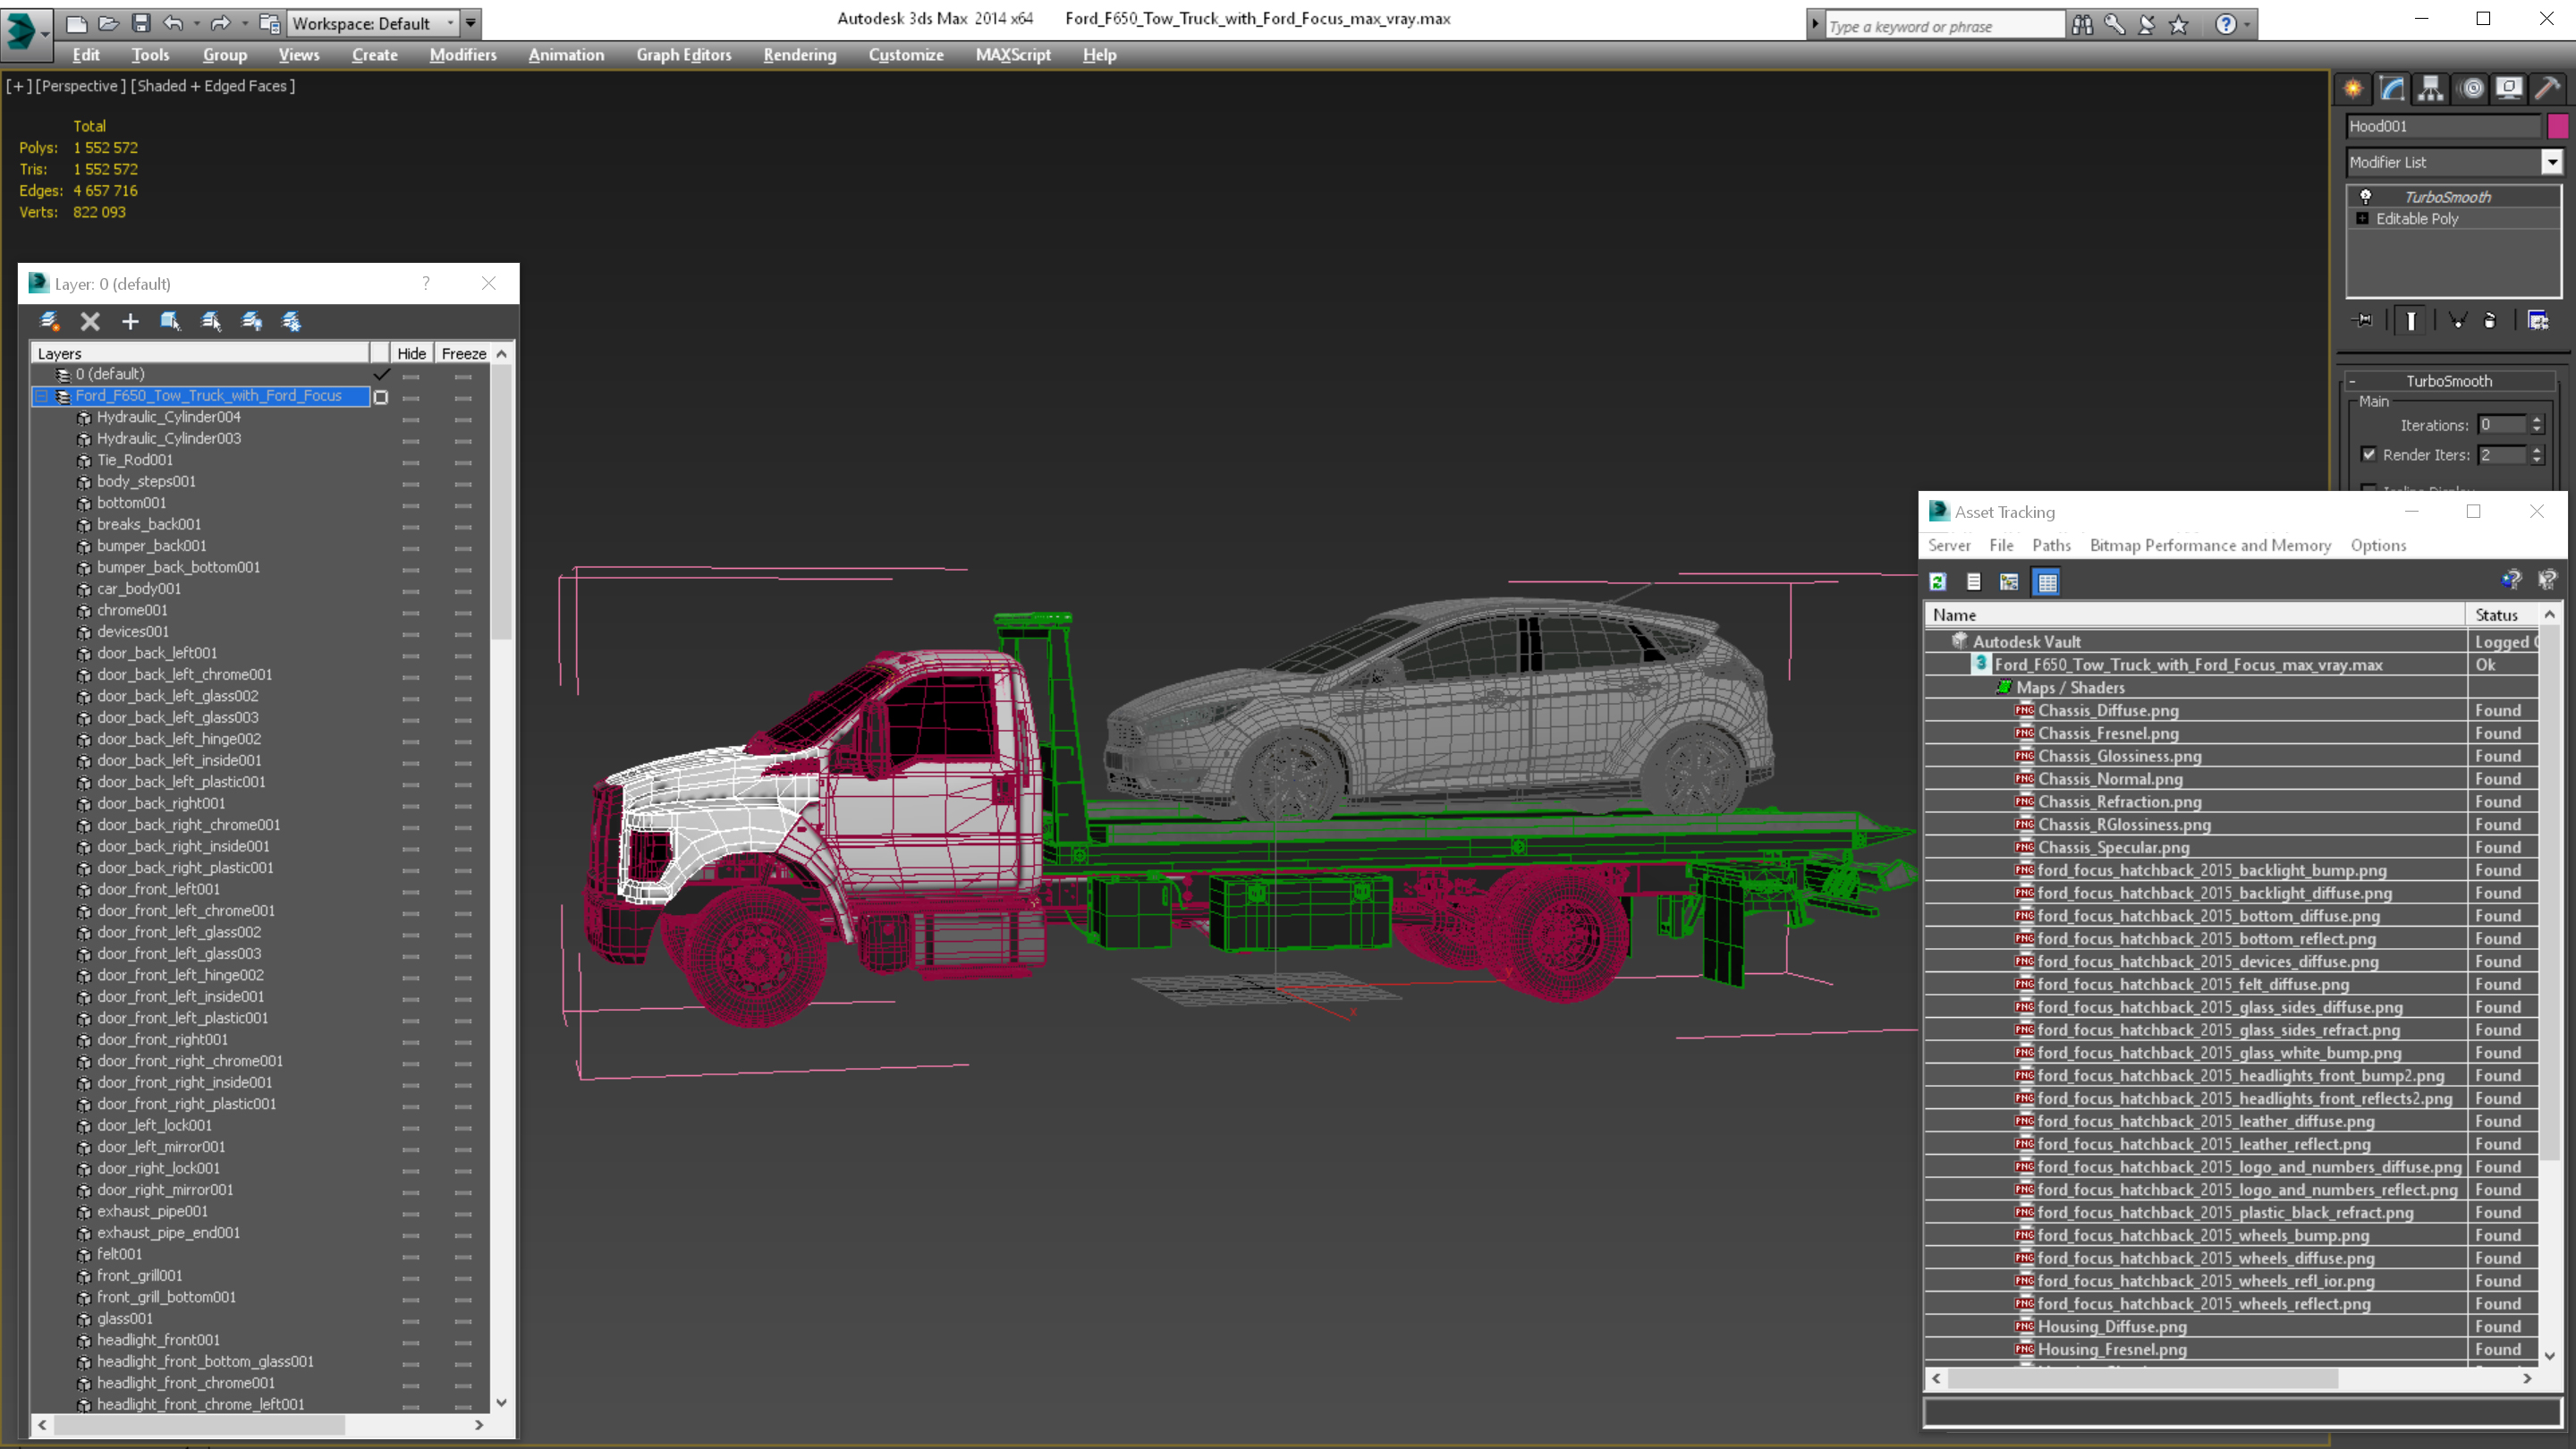The image size is (2576, 1449).
Task: Open the Motion command panel tab
Action: [x=2471, y=88]
